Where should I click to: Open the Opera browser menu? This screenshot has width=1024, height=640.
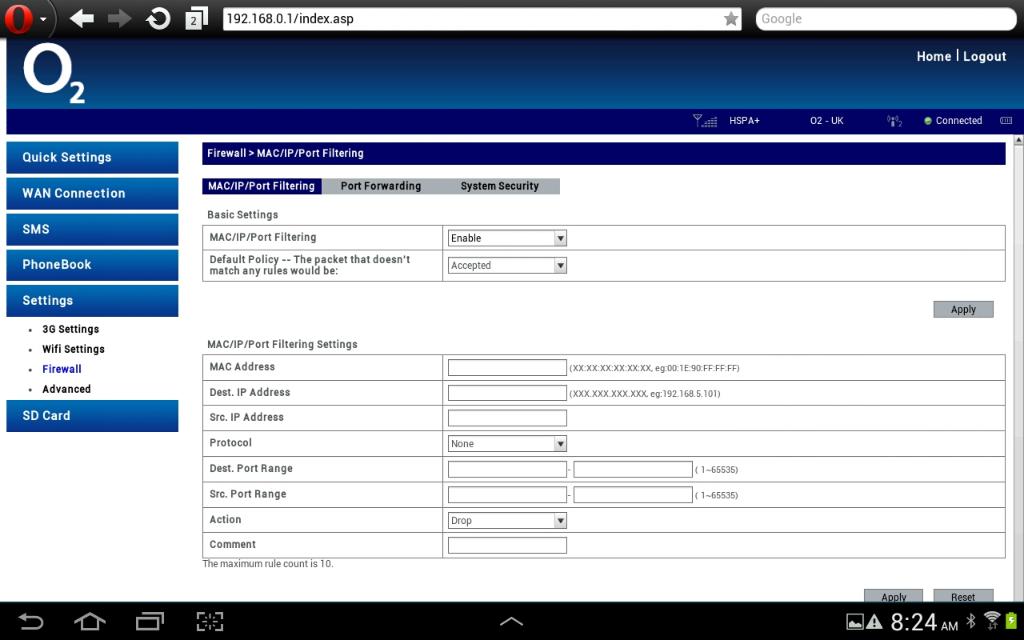(25, 19)
